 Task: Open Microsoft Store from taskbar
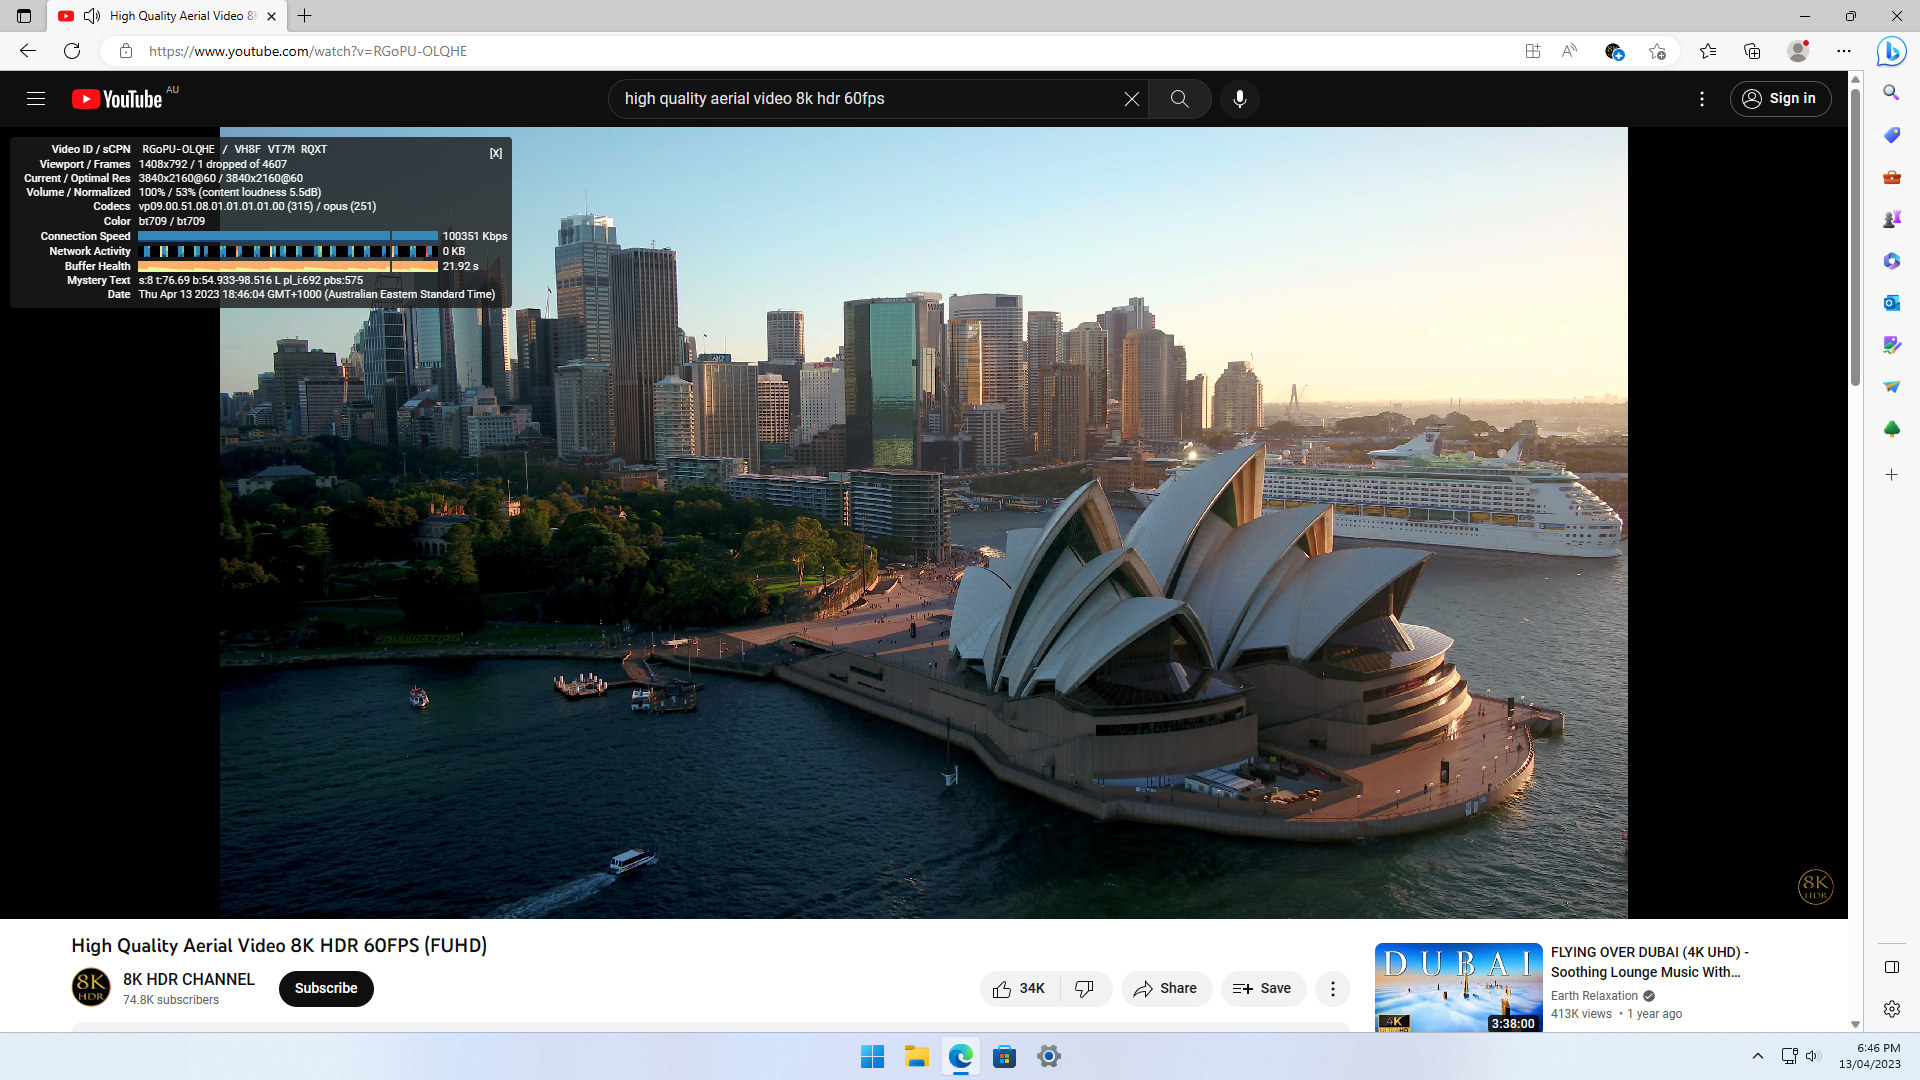(1004, 1057)
